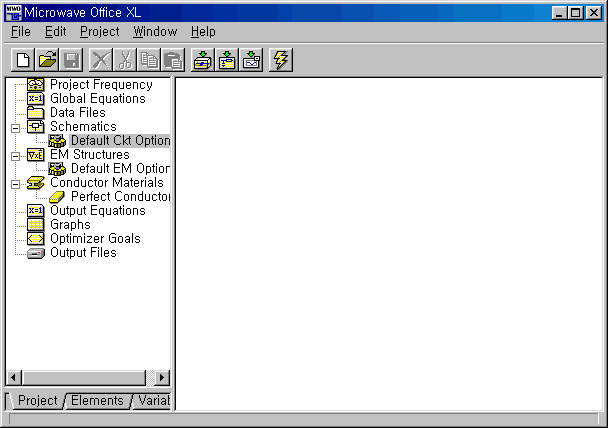This screenshot has width=608, height=428.
Task: Click the Output Equations x=1 icon
Action: (35, 211)
